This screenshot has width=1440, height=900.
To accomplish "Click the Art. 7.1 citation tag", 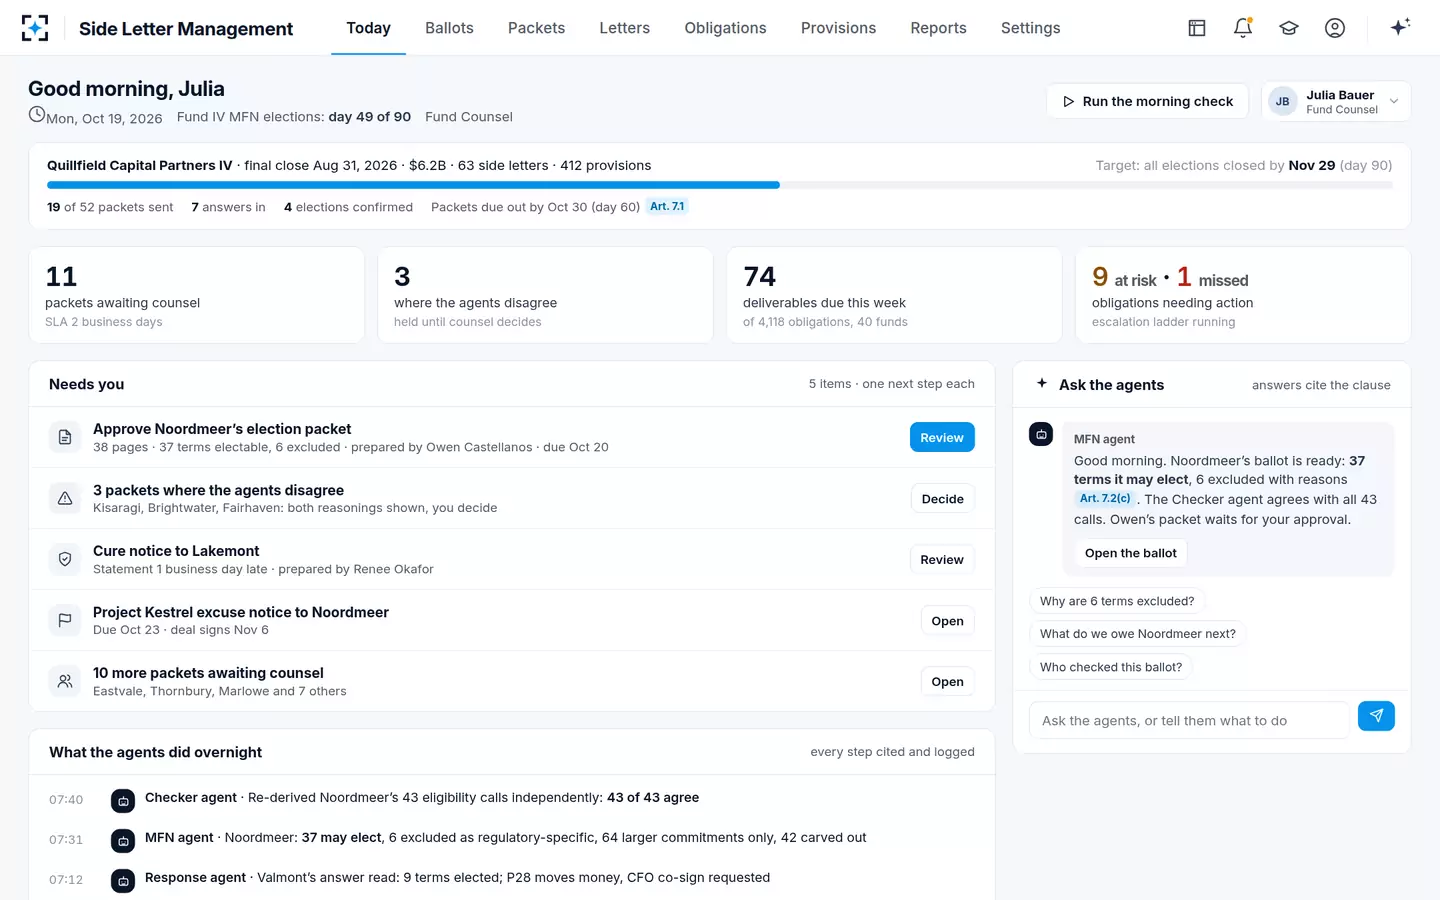I will 667,206.
